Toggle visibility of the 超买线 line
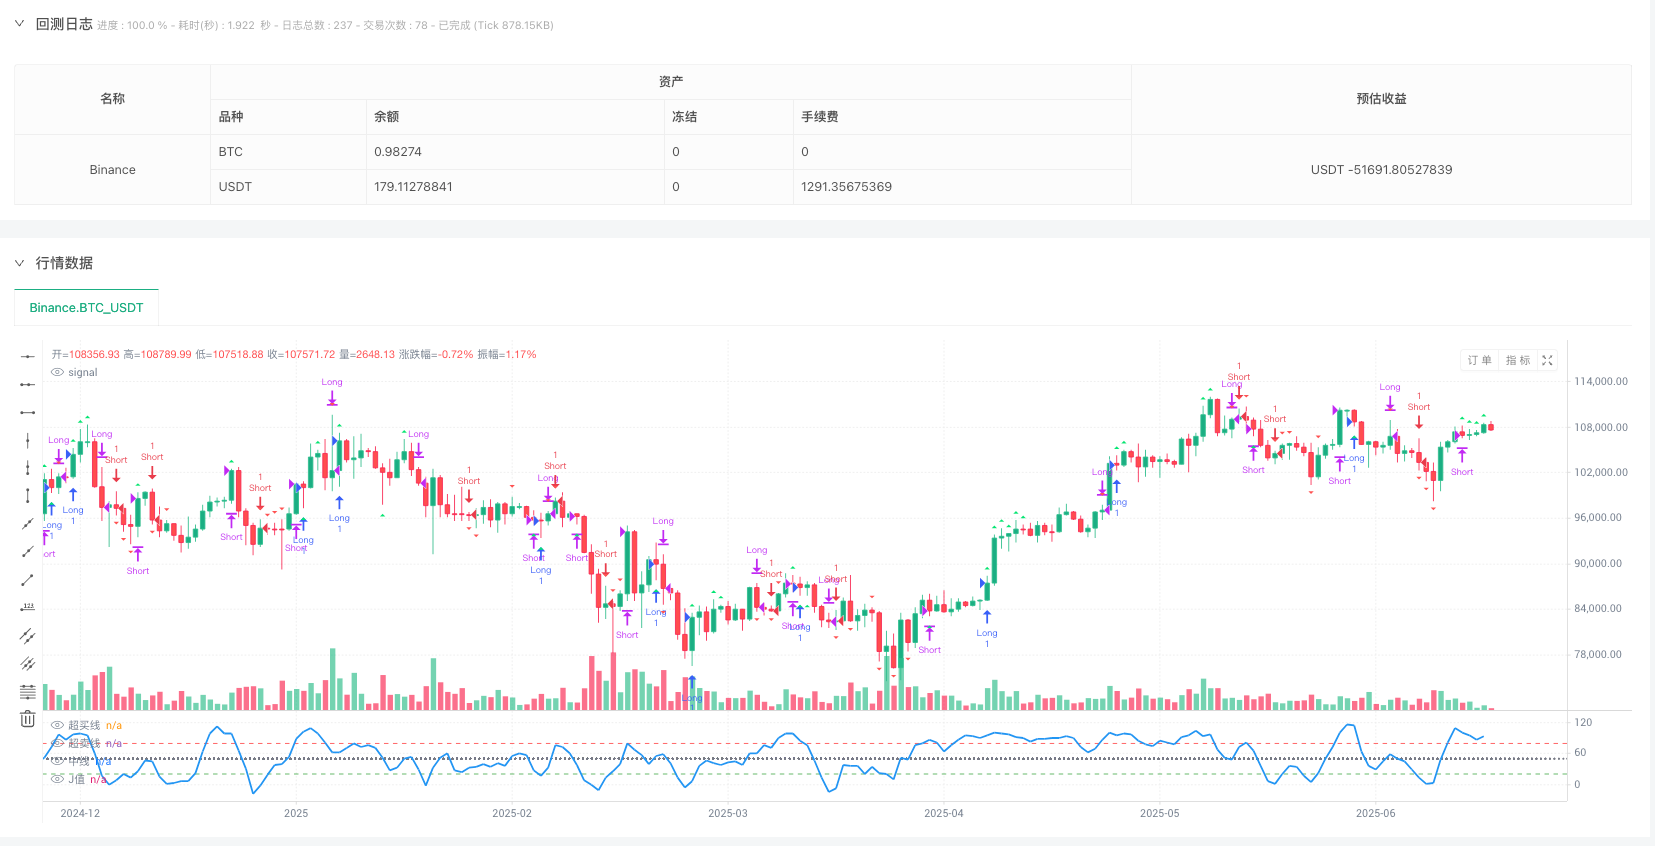The width and height of the screenshot is (1655, 846). pyautogui.click(x=57, y=726)
